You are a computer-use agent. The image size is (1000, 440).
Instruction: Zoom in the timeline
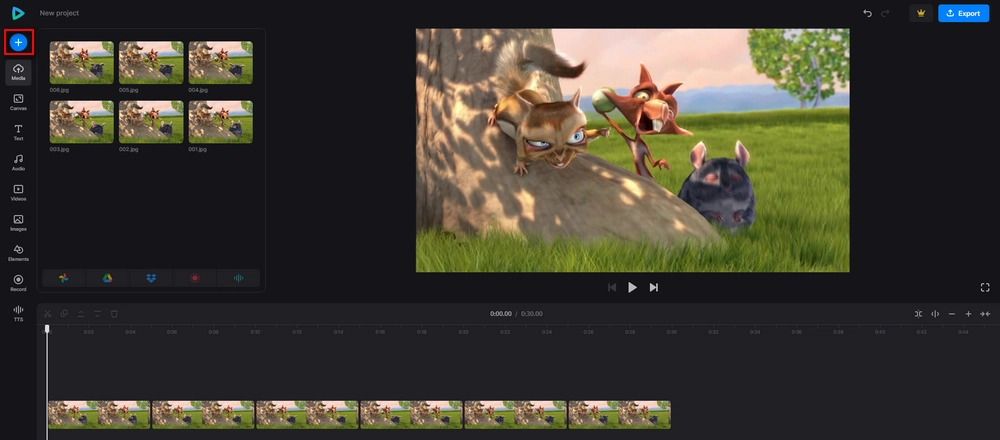pyautogui.click(x=968, y=314)
